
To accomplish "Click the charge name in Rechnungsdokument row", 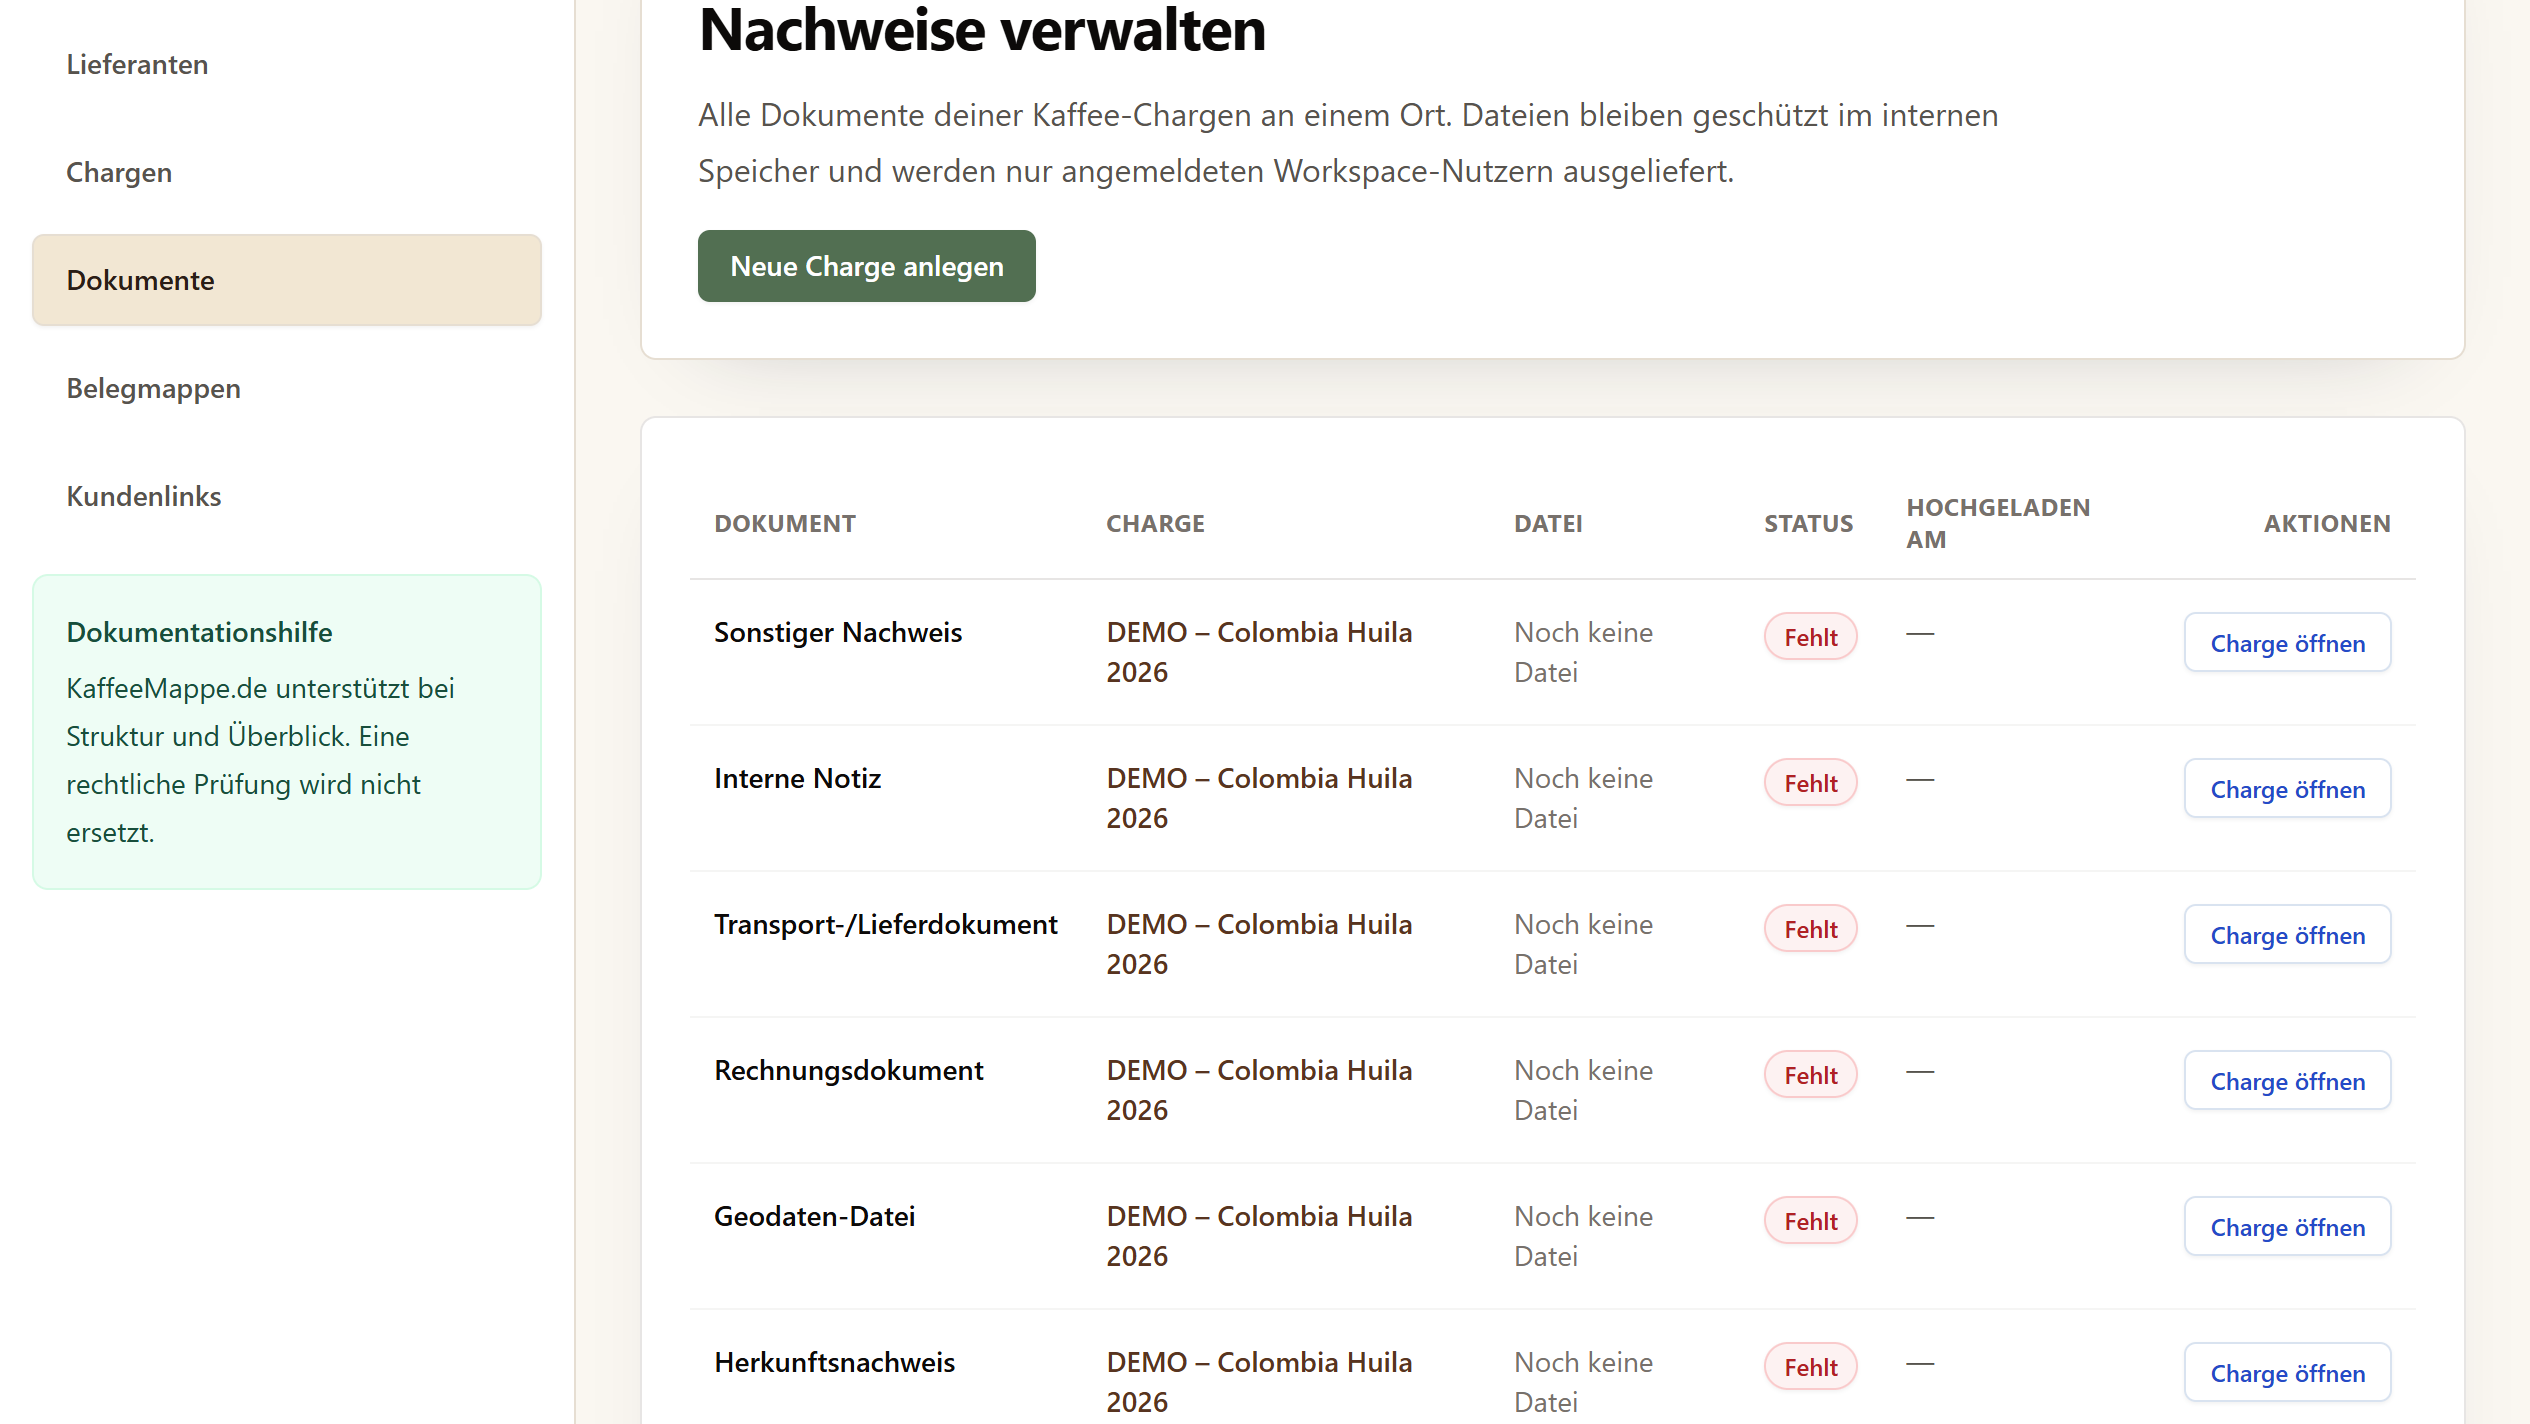I will pyautogui.click(x=1259, y=1090).
